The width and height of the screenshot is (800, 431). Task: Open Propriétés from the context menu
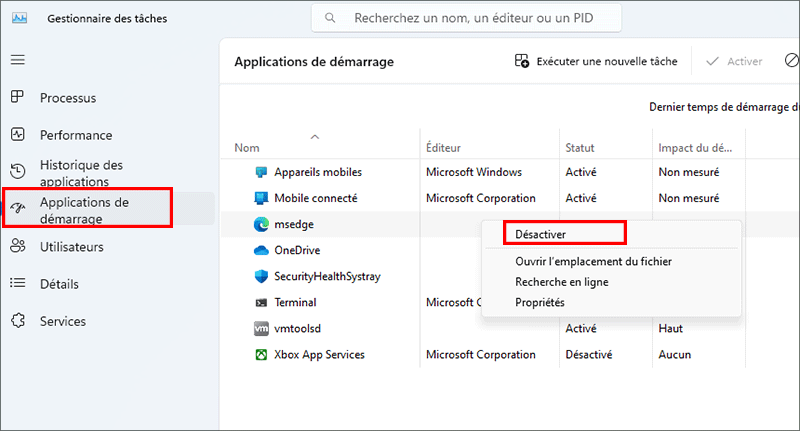point(540,302)
